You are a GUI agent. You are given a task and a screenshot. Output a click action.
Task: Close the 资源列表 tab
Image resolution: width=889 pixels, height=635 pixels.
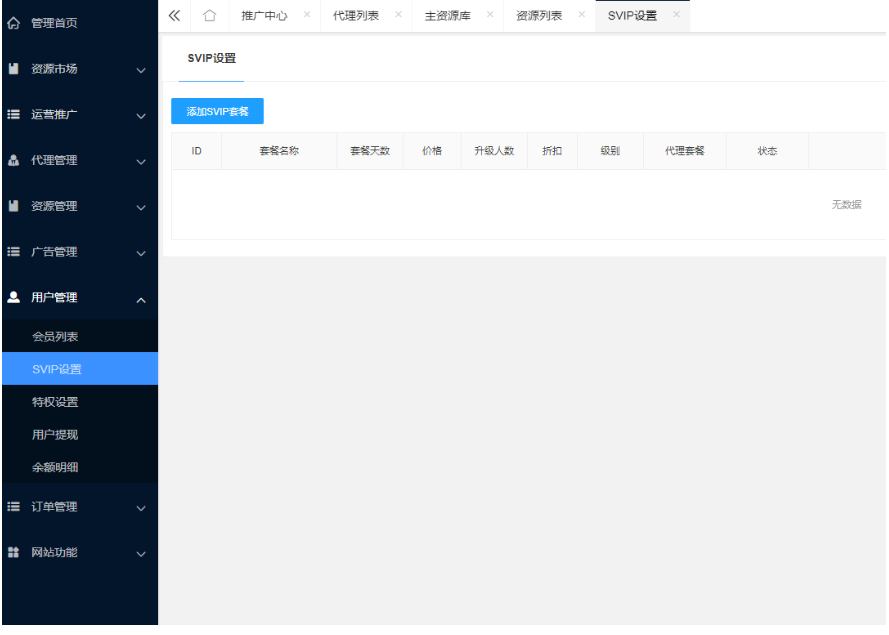(x=581, y=15)
